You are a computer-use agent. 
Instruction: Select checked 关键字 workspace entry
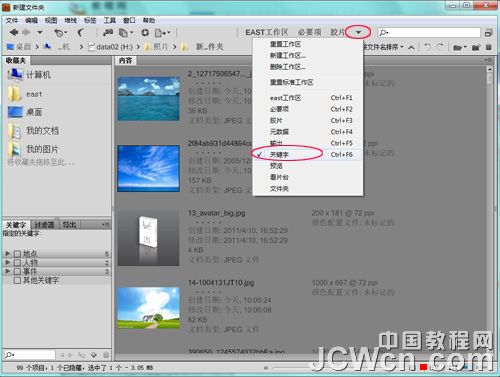click(308, 154)
